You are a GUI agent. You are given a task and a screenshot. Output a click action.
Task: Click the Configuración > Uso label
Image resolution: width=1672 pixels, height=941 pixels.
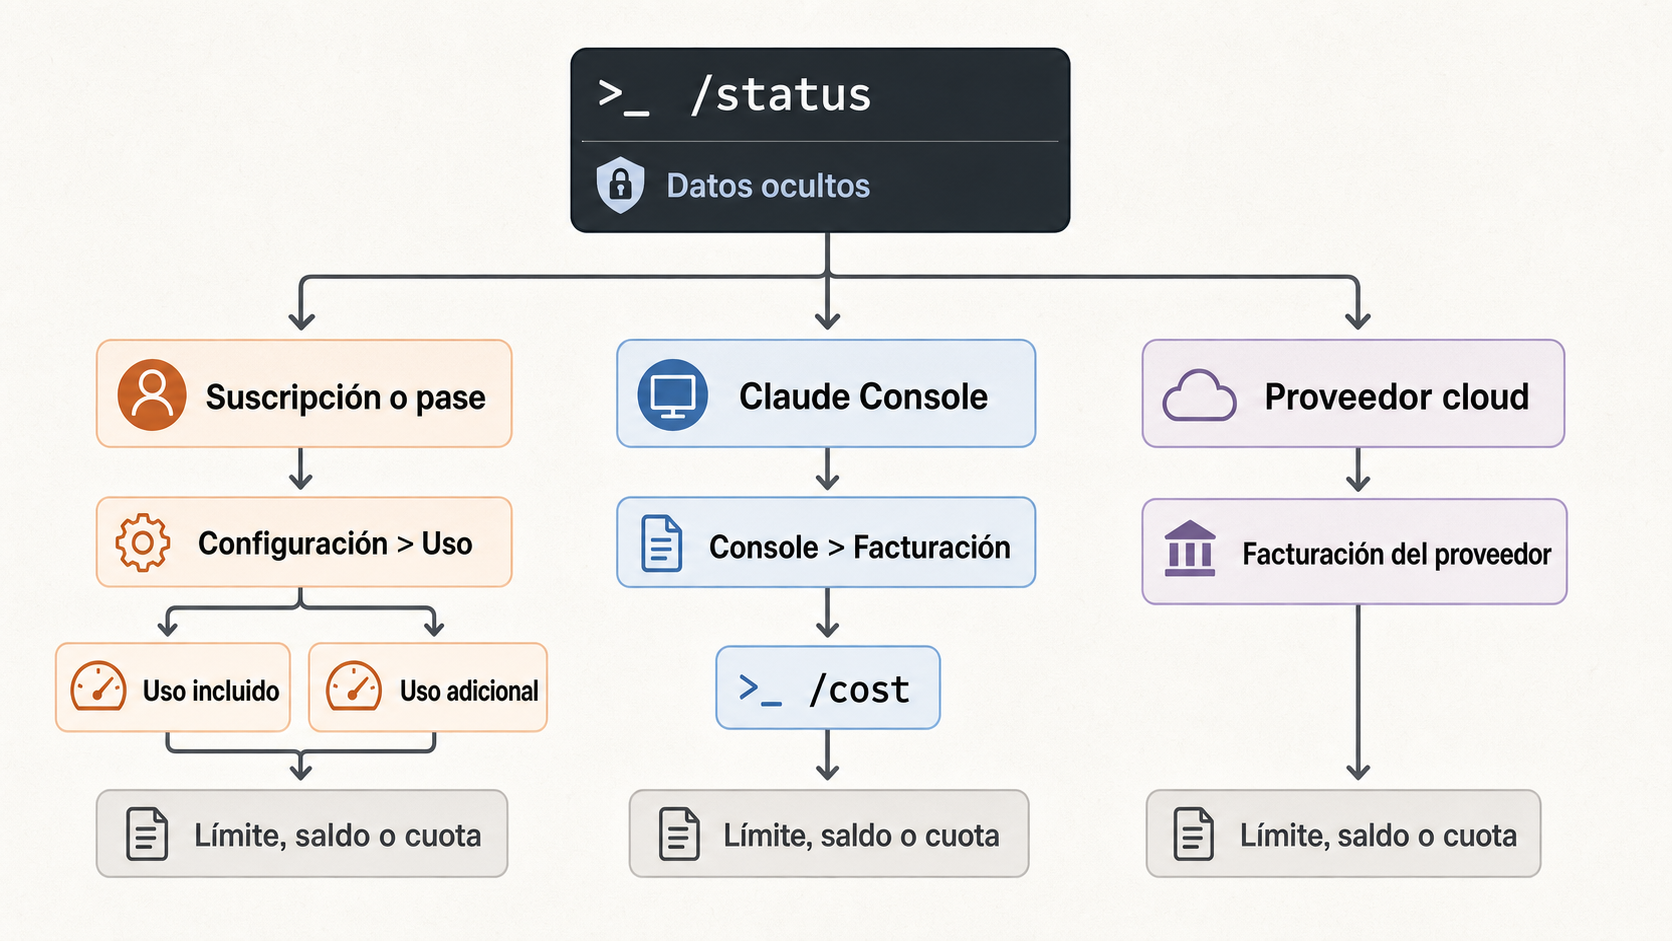point(335,544)
